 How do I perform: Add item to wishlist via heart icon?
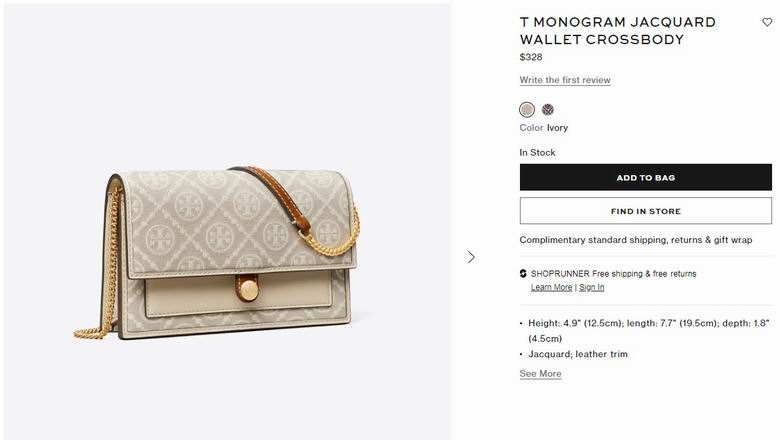click(x=767, y=22)
